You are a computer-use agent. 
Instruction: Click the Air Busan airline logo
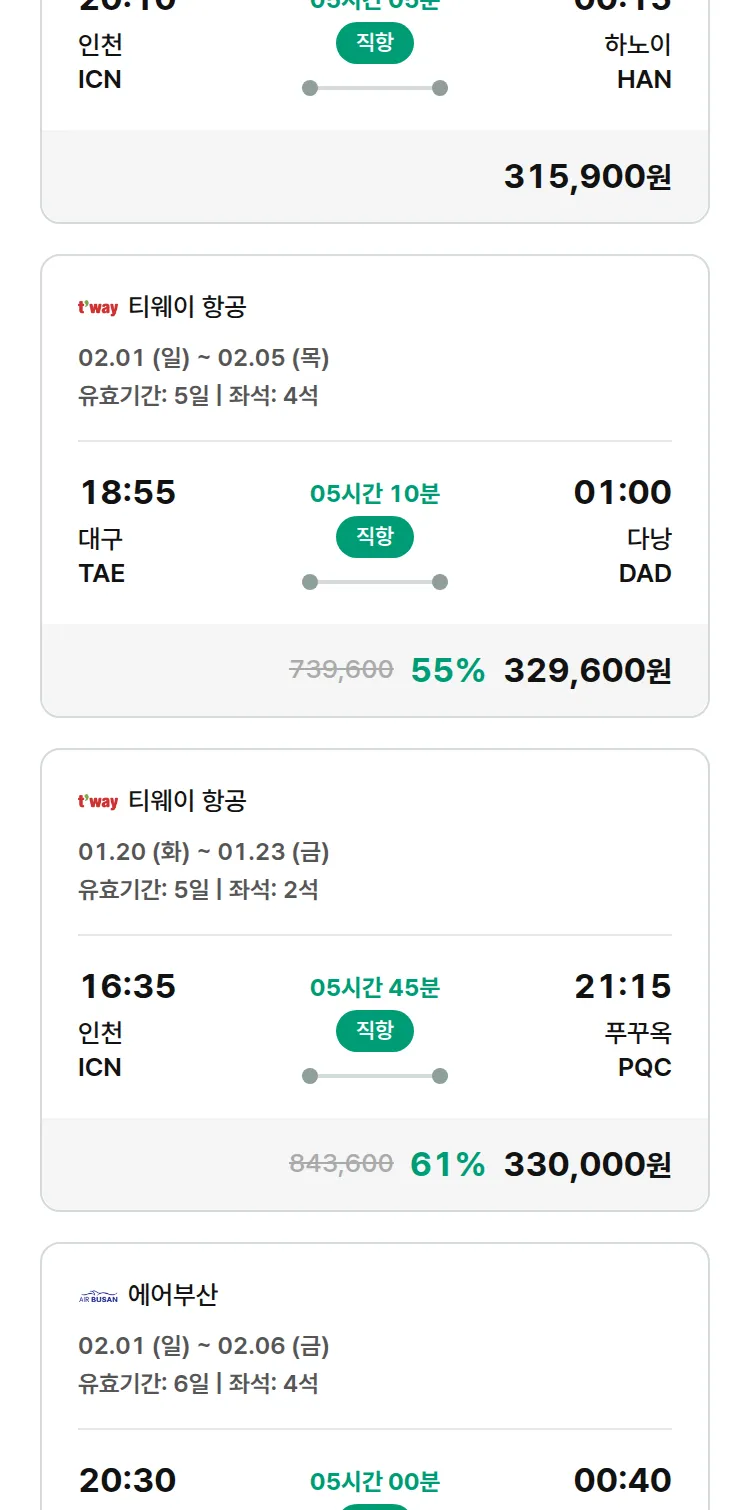click(98, 1296)
